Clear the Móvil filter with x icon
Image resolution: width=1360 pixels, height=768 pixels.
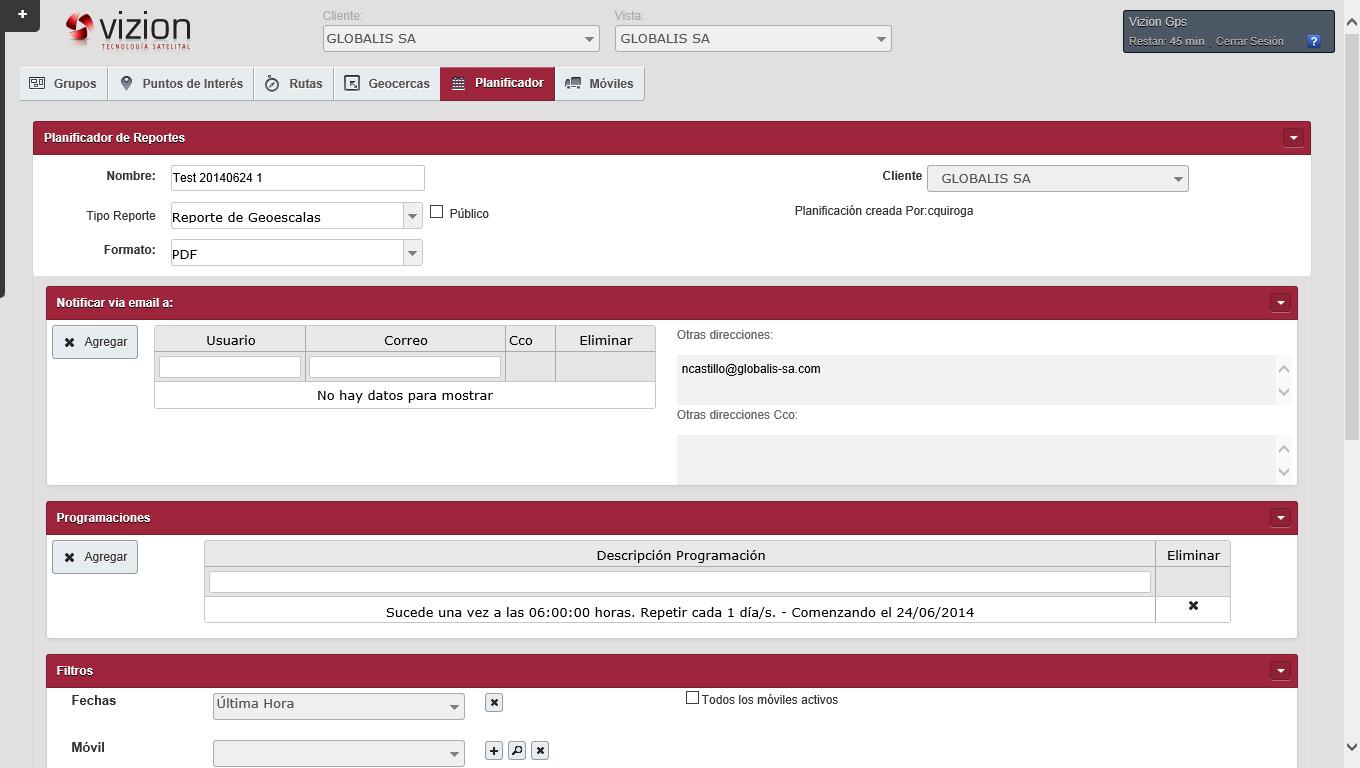pyautogui.click(x=540, y=750)
